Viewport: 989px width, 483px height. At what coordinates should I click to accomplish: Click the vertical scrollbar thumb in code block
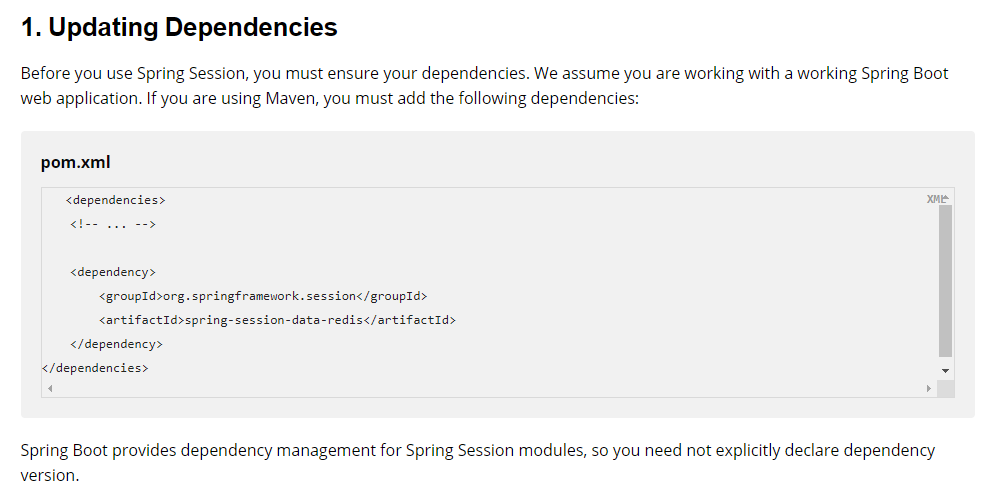tap(945, 281)
